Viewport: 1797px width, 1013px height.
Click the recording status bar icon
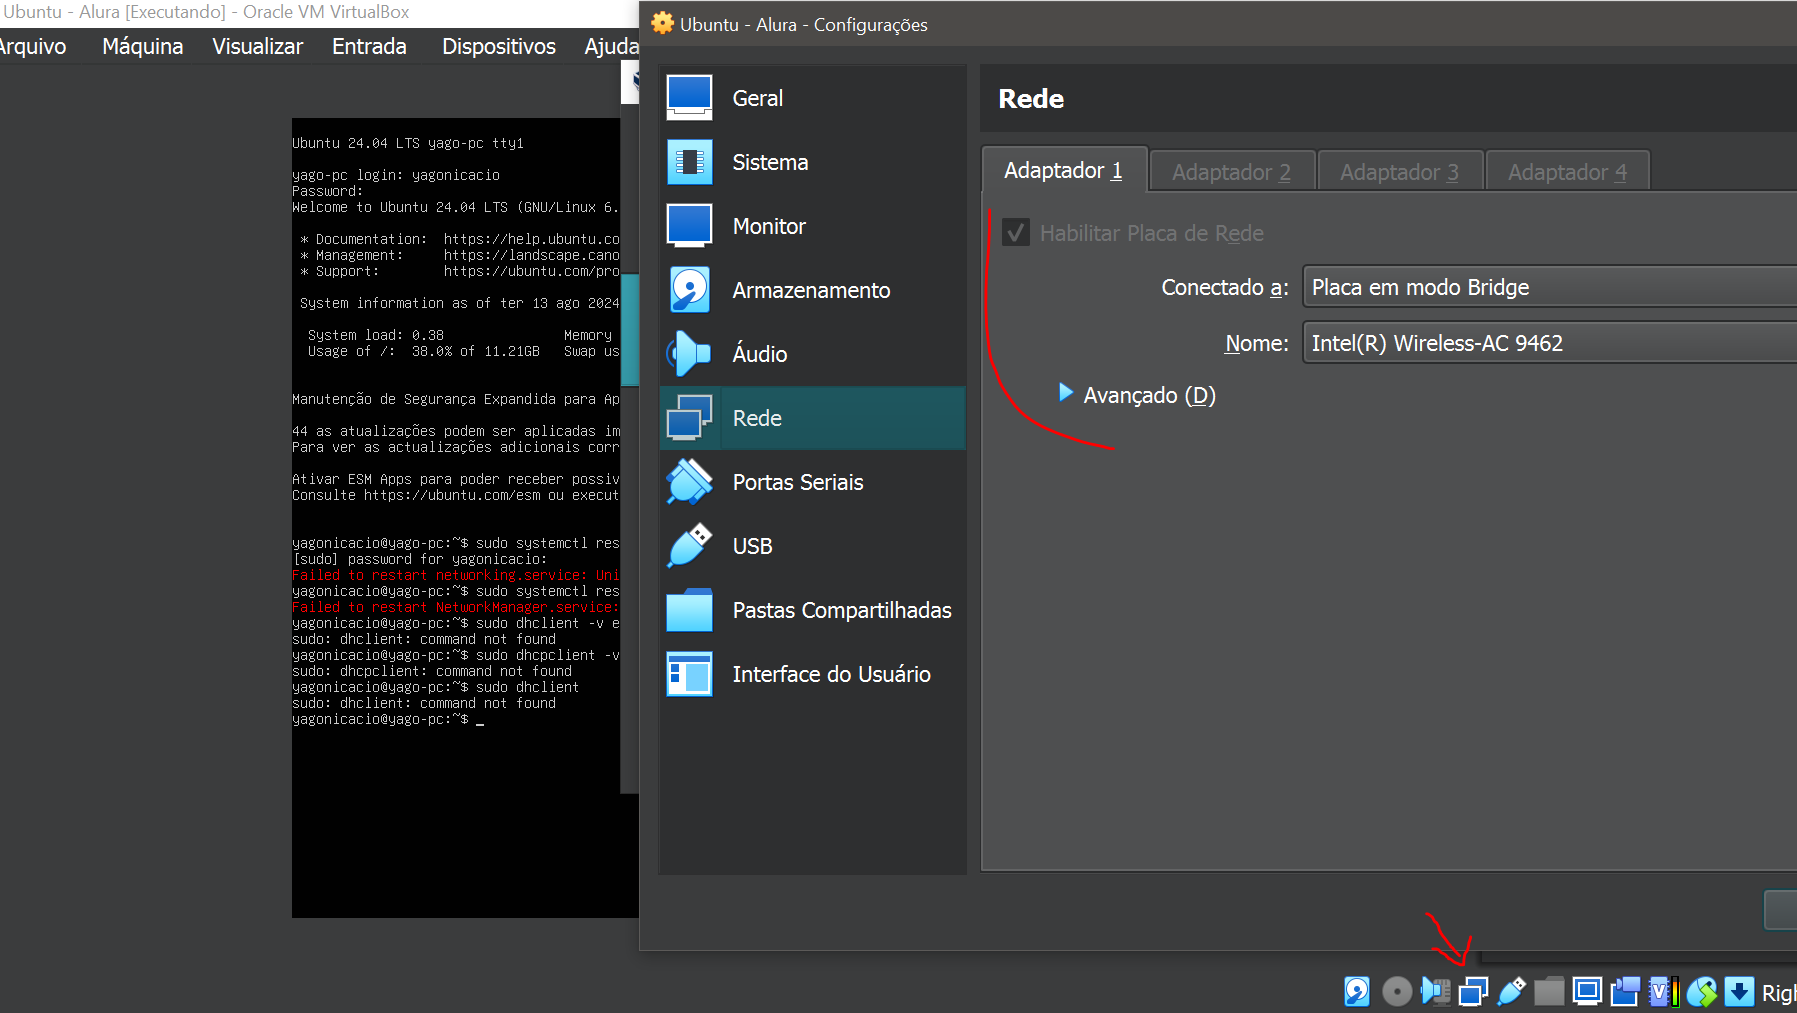pos(1625,991)
